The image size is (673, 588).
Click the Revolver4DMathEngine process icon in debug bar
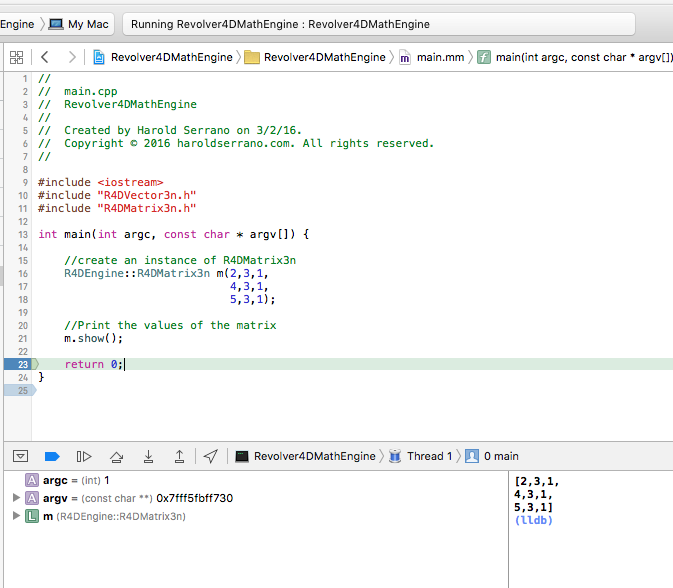[242, 456]
